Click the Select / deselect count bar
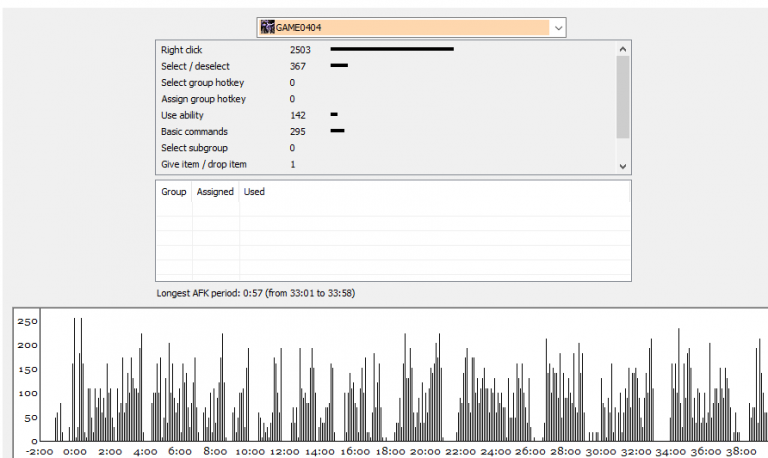The height and width of the screenshot is (458, 768). coord(339,65)
